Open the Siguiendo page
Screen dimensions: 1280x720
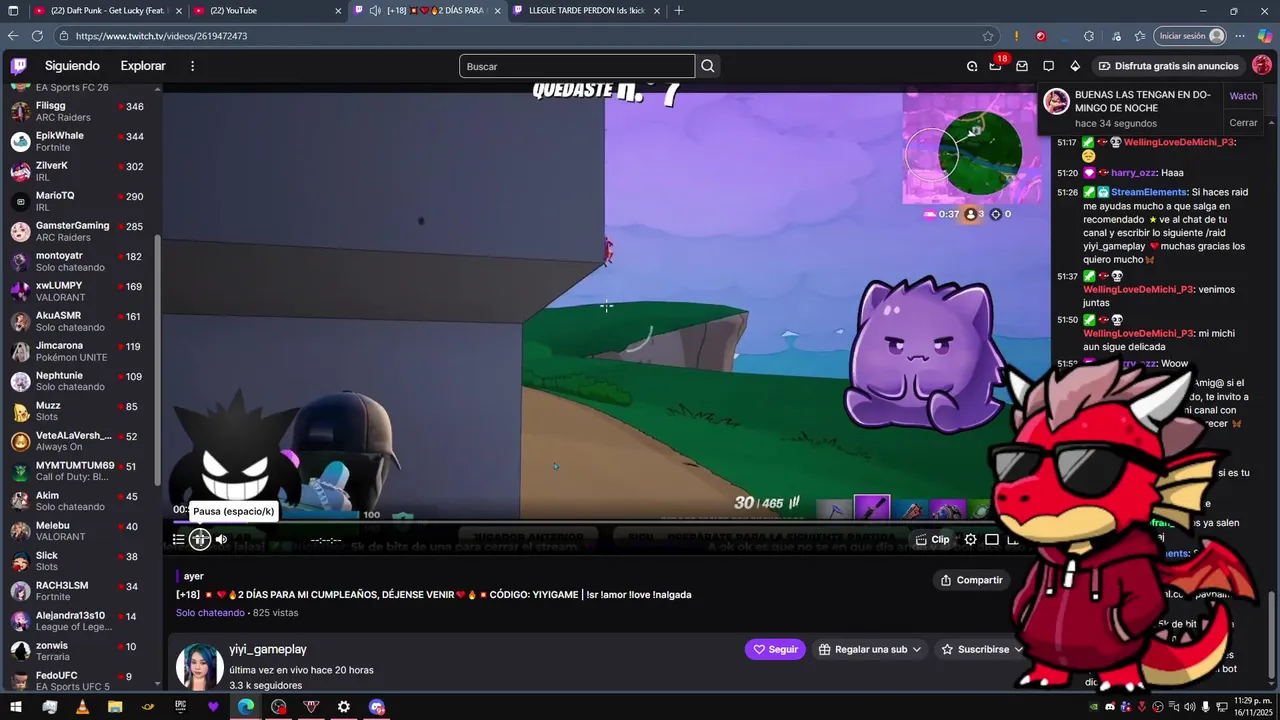point(72,66)
